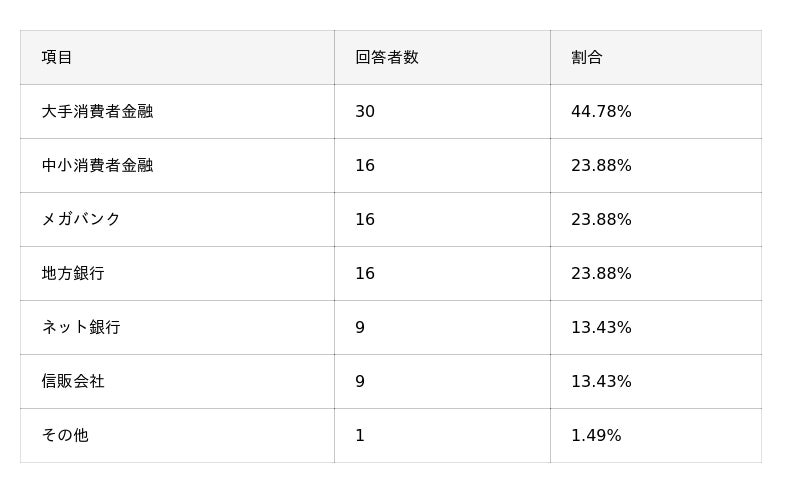The image size is (800, 493).
Task: Click the 割合 column header
Action: pyautogui.click(x=587, y=58)
